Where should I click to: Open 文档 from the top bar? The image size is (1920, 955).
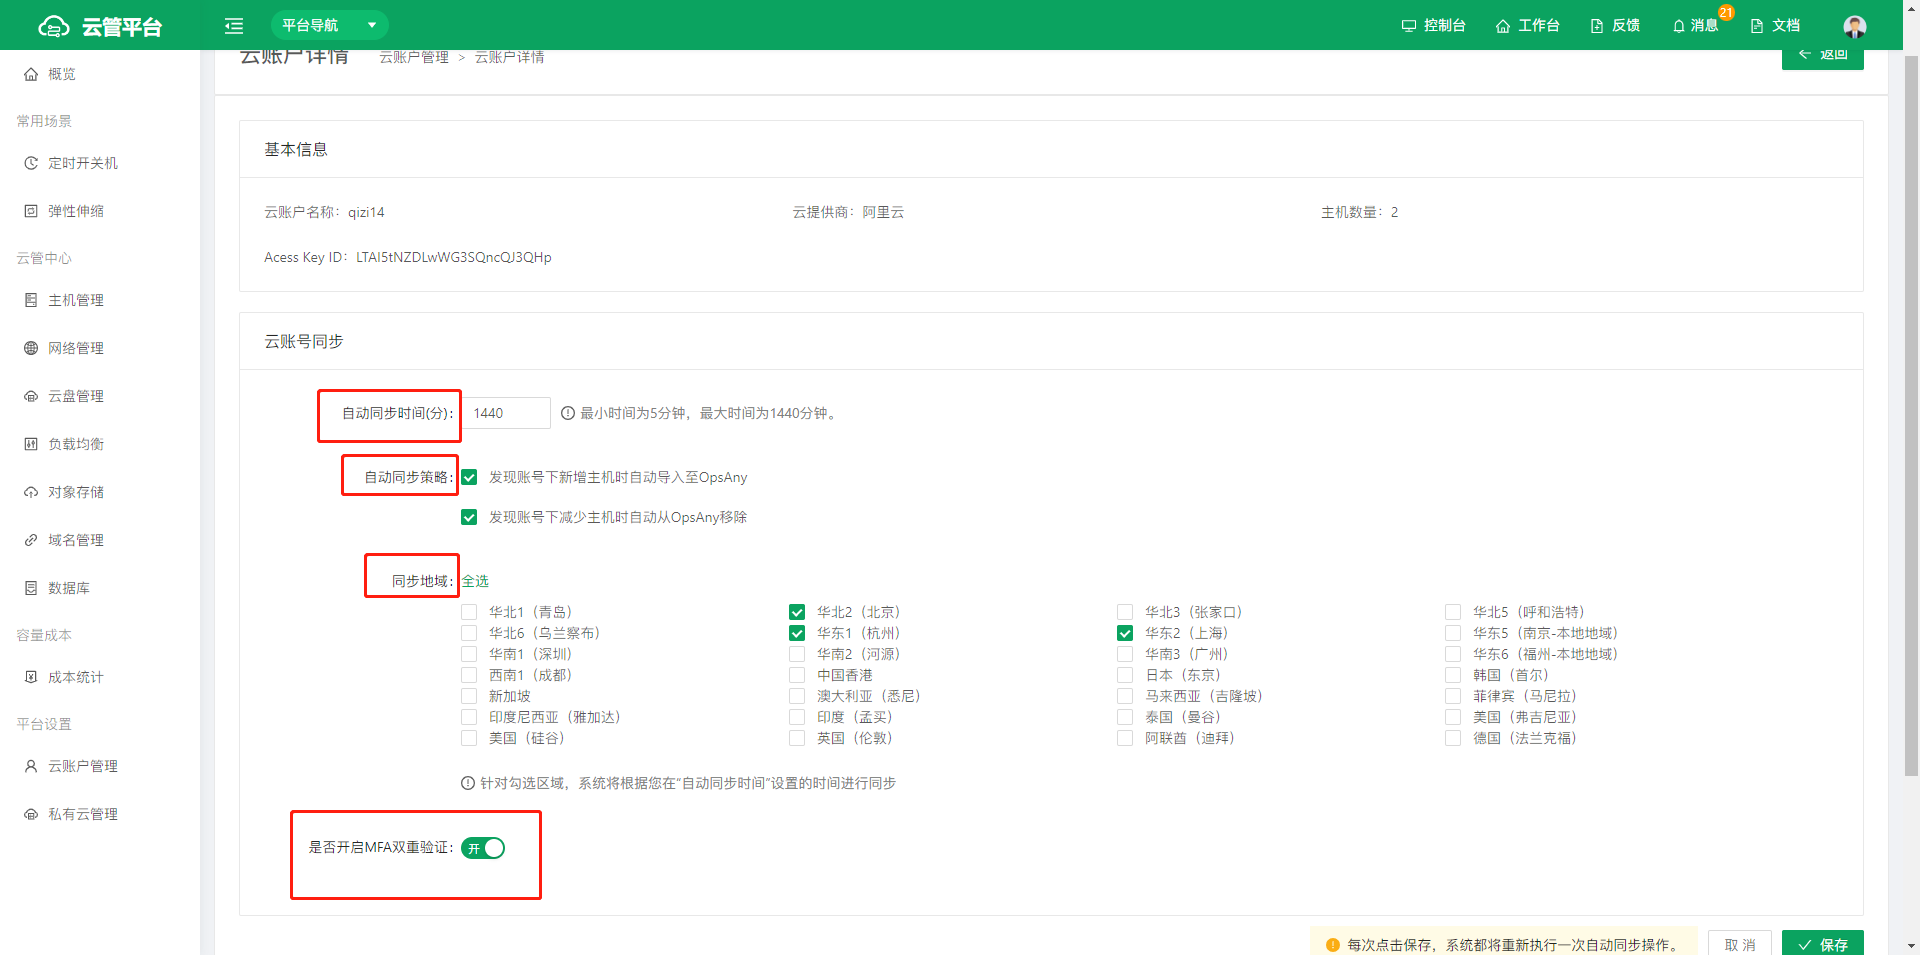click(x=1775, y=25)
